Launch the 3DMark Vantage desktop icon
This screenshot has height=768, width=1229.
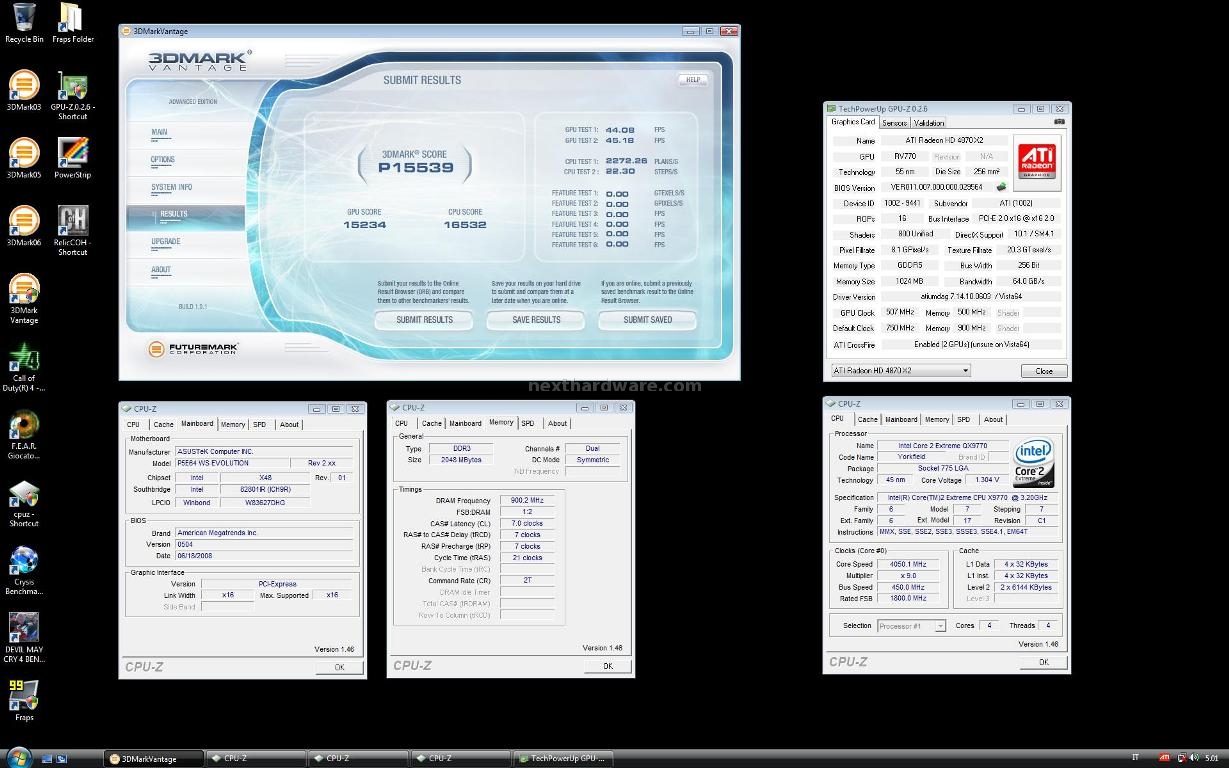point(24,300)
